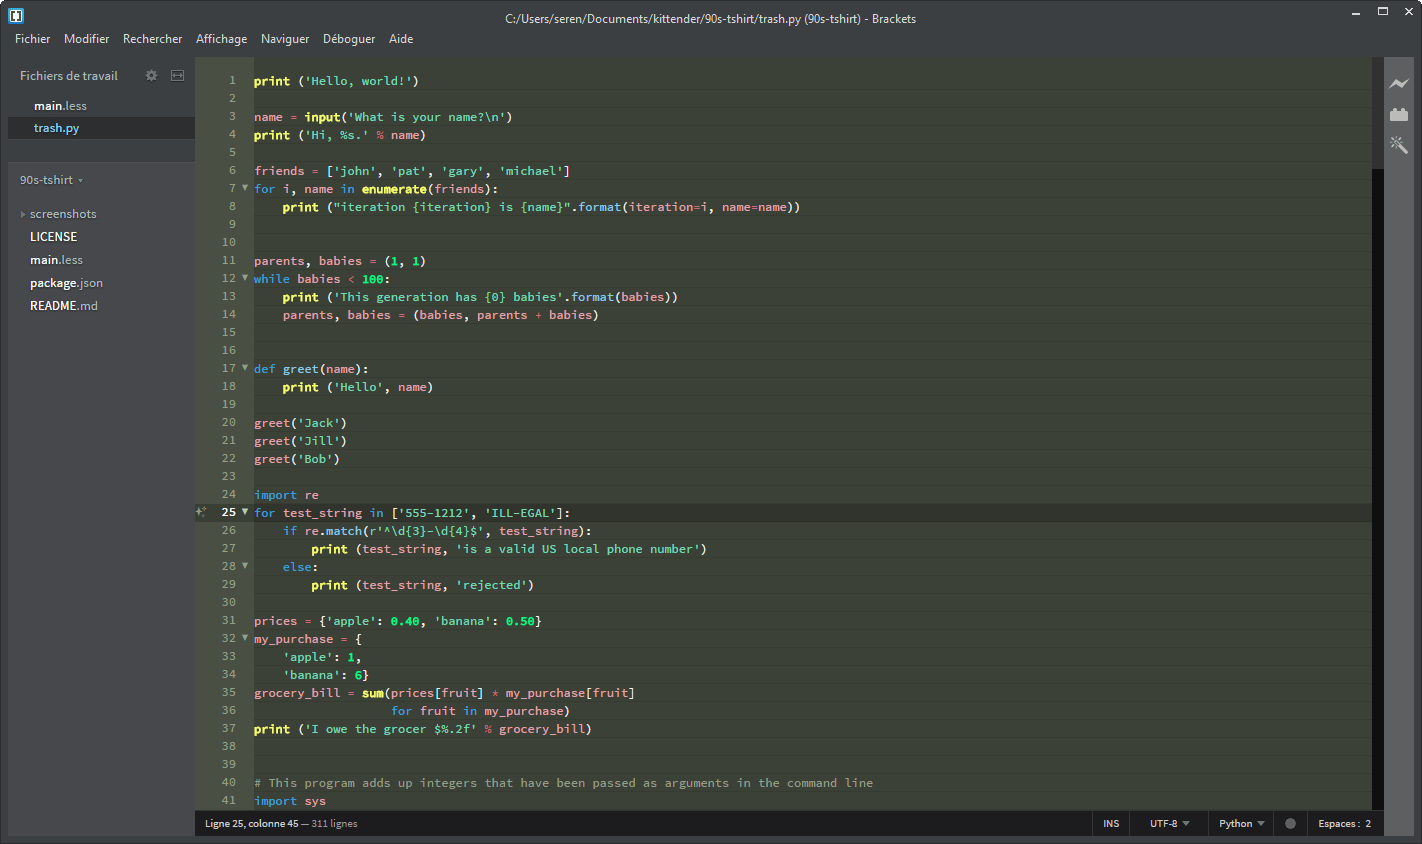Collapse the code block at line 12
The width and height of the screenshot is (1422, 844).
click(244, 278)
